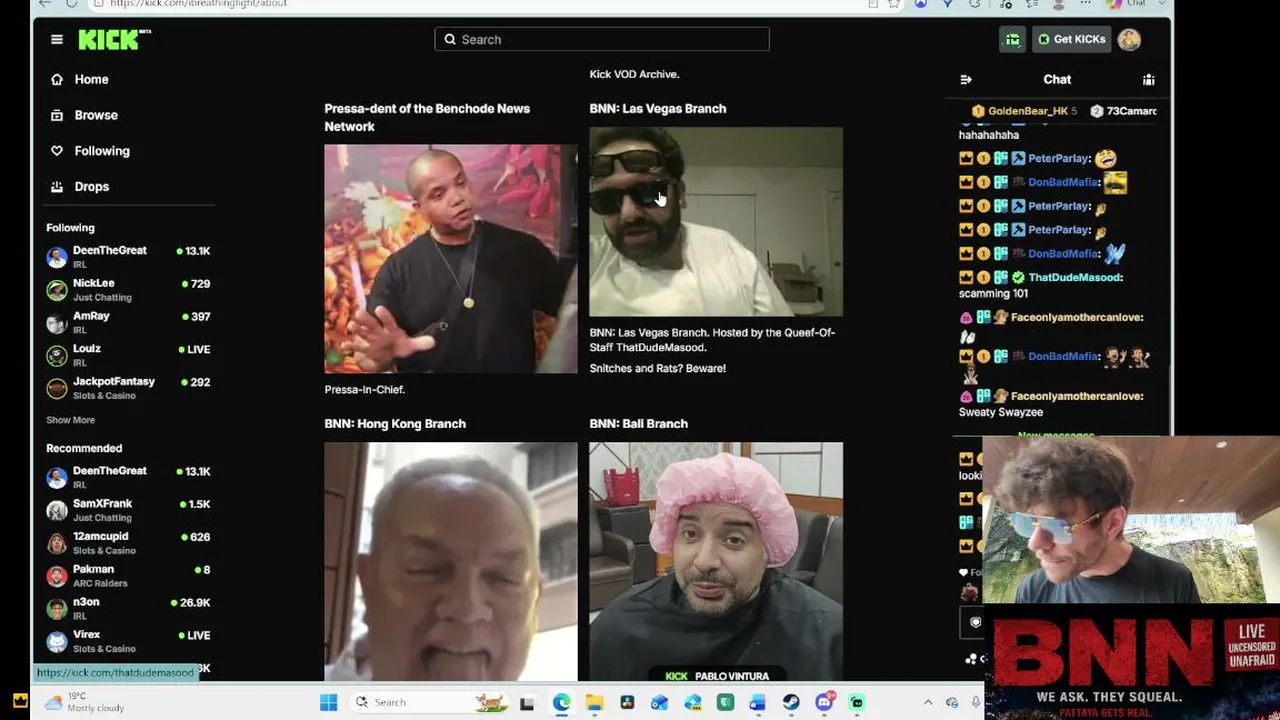This screenshot has height=720, width=1280.
Task: Open Task View on the taskbar
Action: 528,702
